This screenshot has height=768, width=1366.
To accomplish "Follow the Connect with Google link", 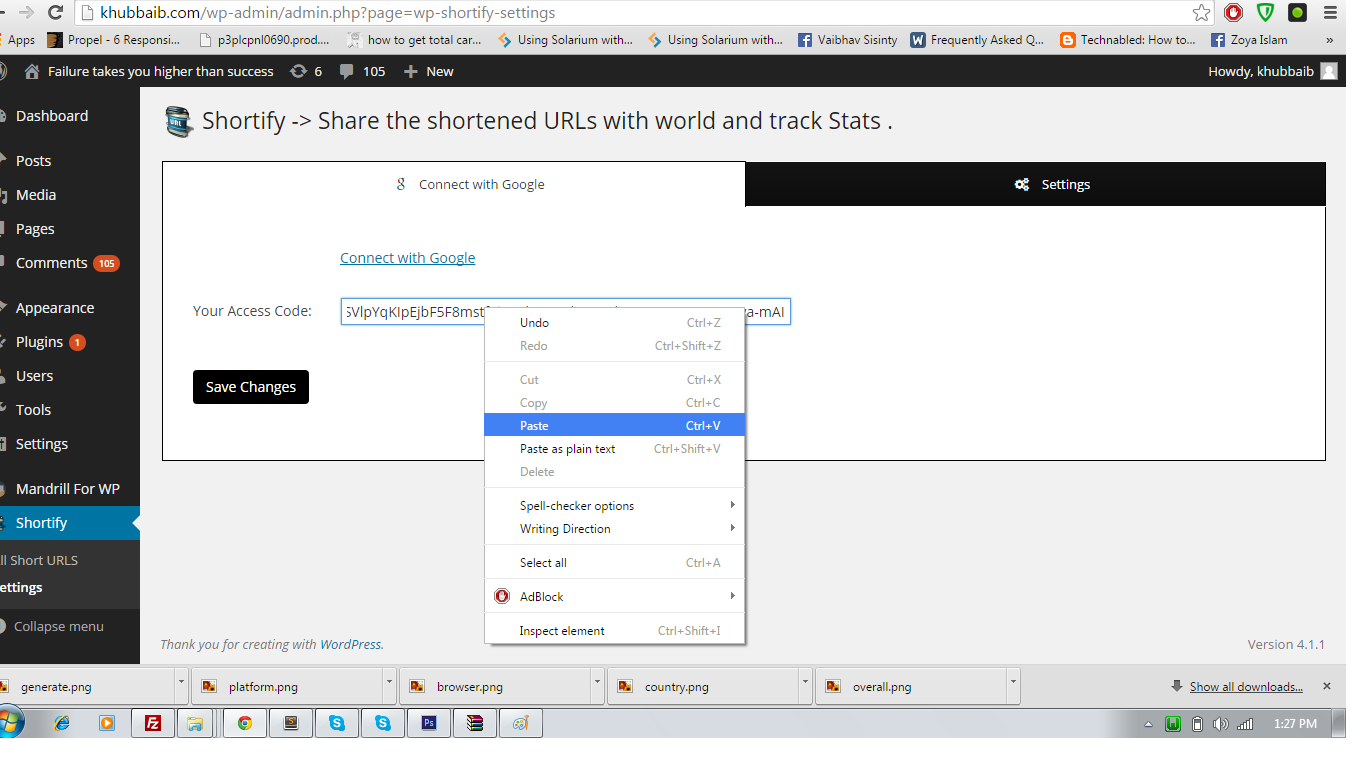I will click(x=407, y=258).
